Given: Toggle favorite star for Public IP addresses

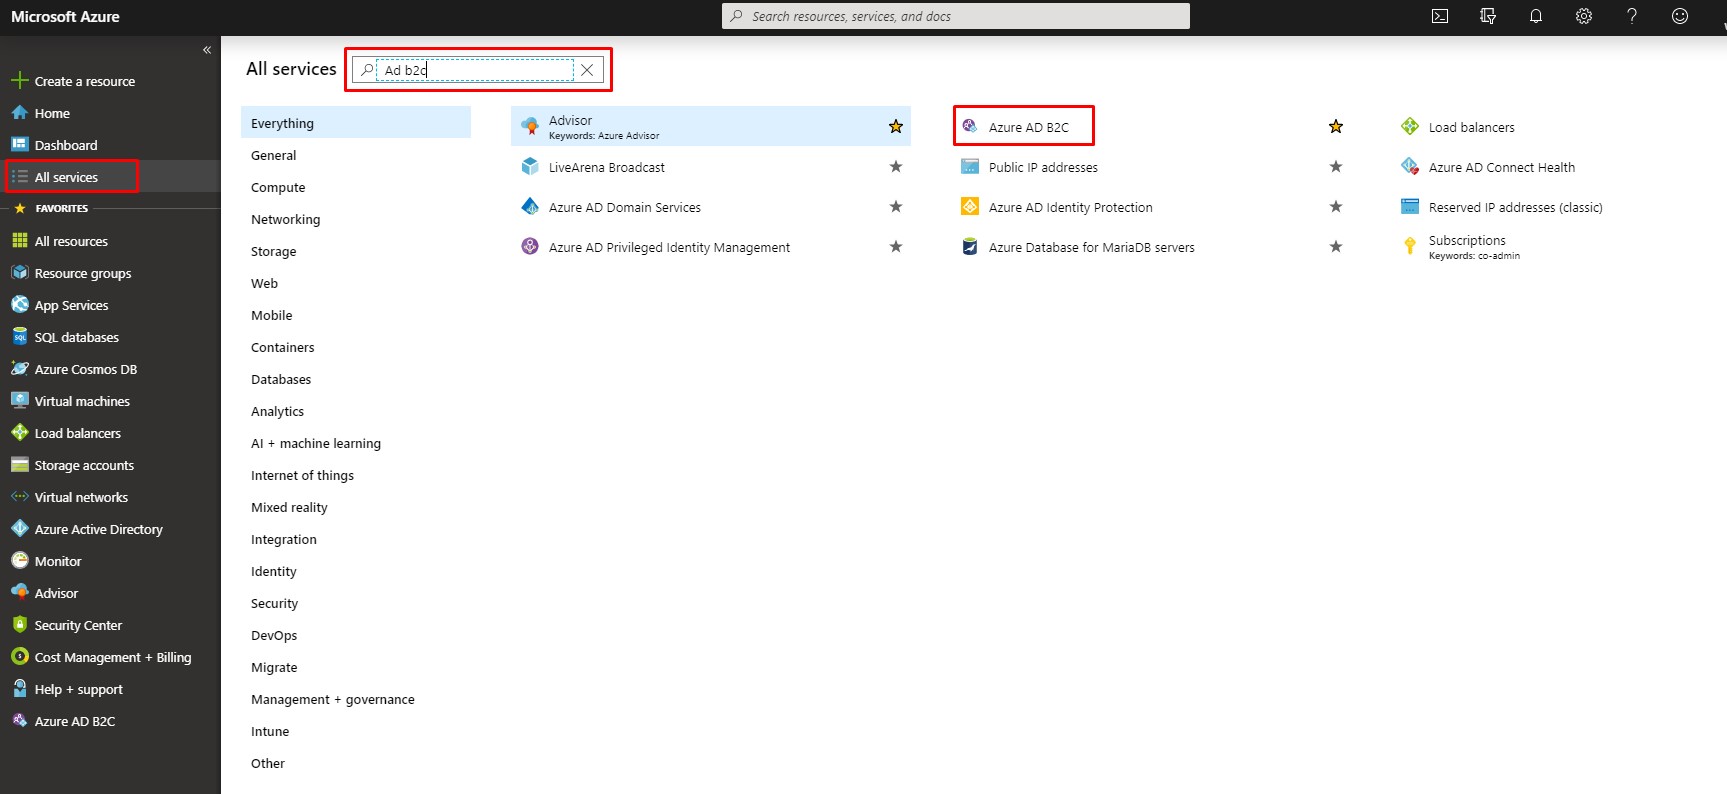Looking at the screenshot, I should click(1336, 166).
